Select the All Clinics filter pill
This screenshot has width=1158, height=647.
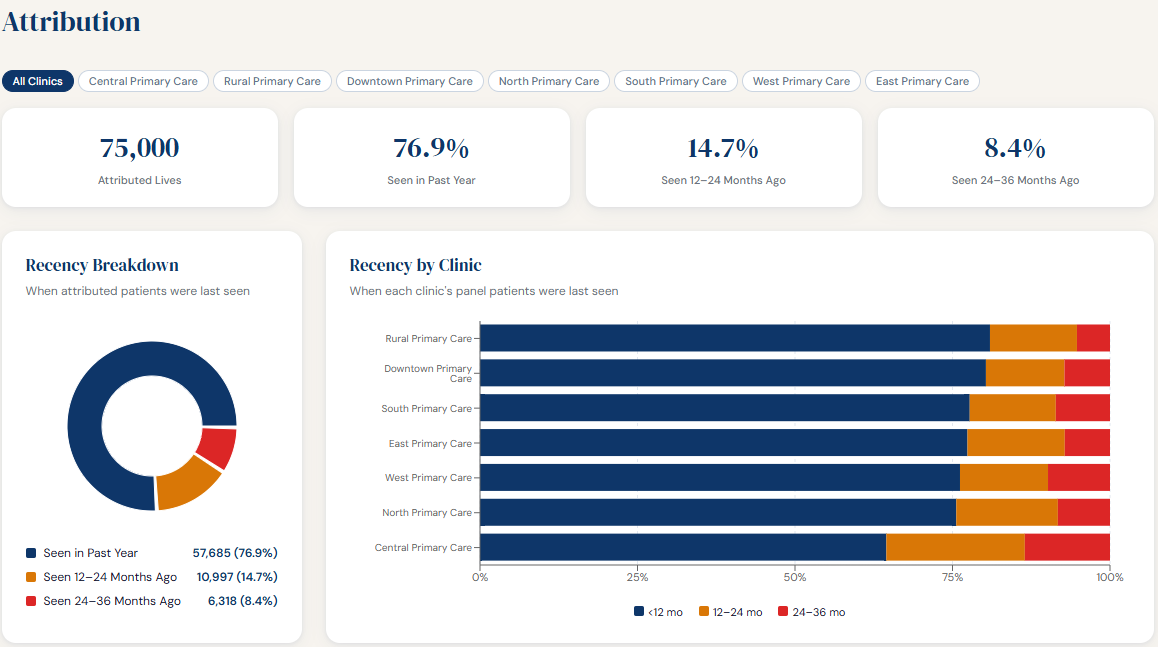click(x=38, y=81)
